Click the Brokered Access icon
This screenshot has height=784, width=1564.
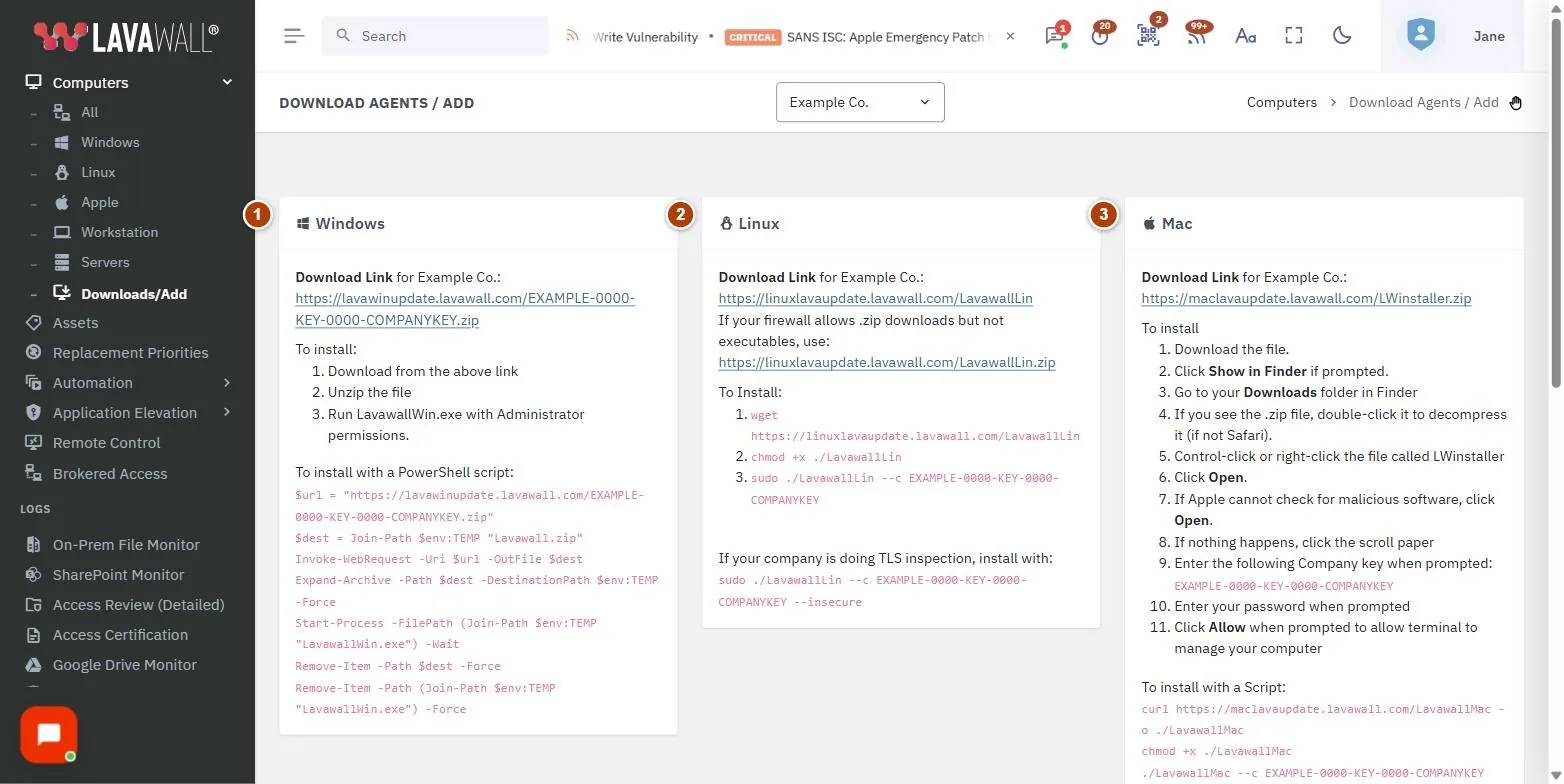pyautogui.click(x=34, y=474)
